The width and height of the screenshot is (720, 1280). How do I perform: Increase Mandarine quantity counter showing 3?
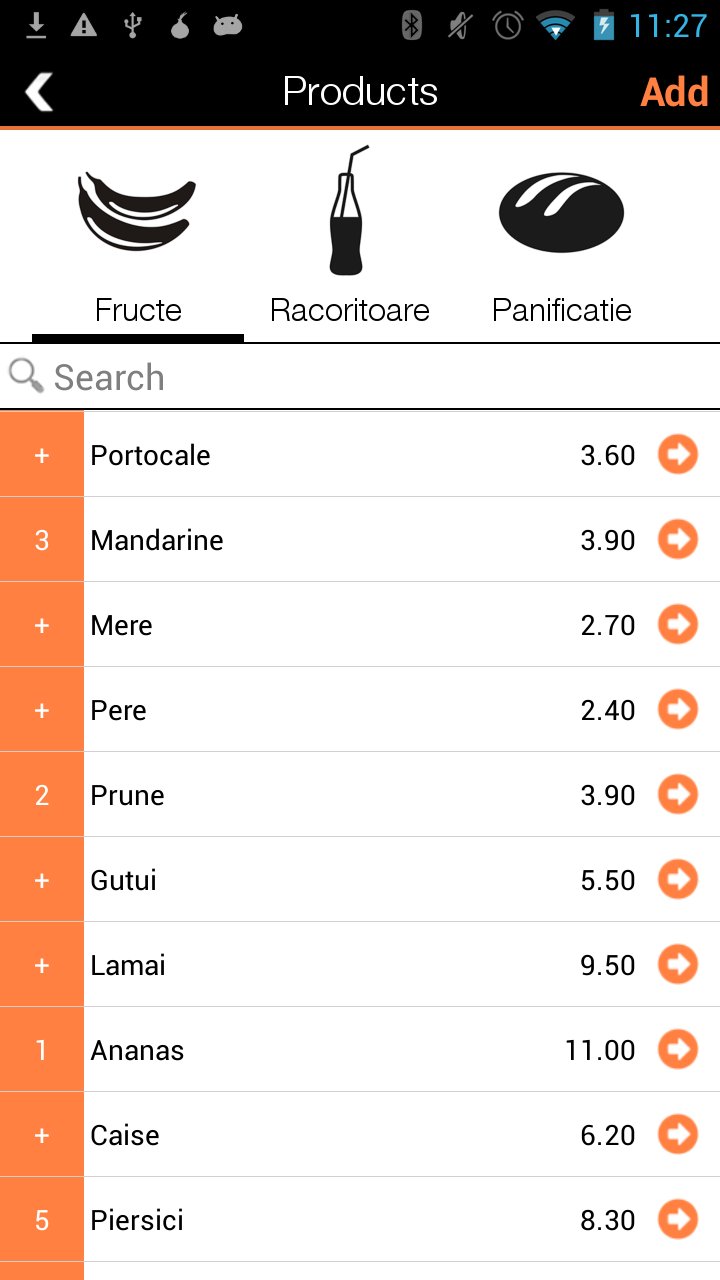pyautogui.click(x=42, y=540)
